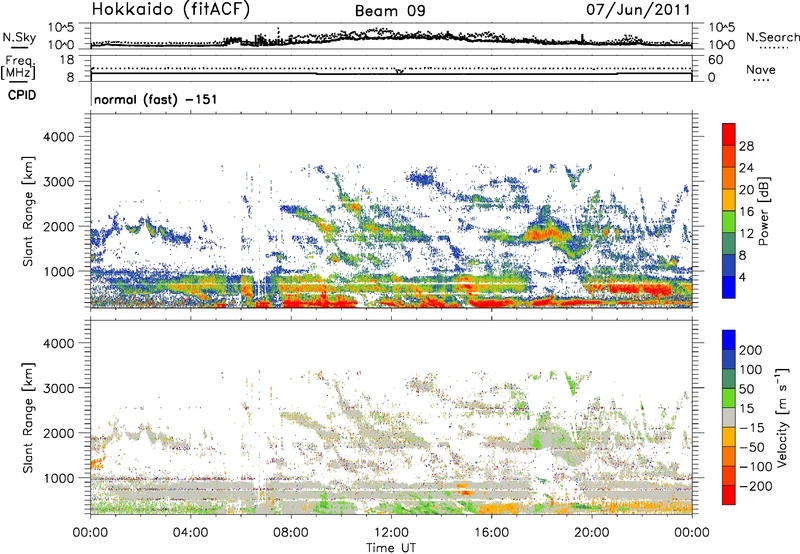Click the "20:00" time tick label
800x554 pixels.
(x=591, y=533)
